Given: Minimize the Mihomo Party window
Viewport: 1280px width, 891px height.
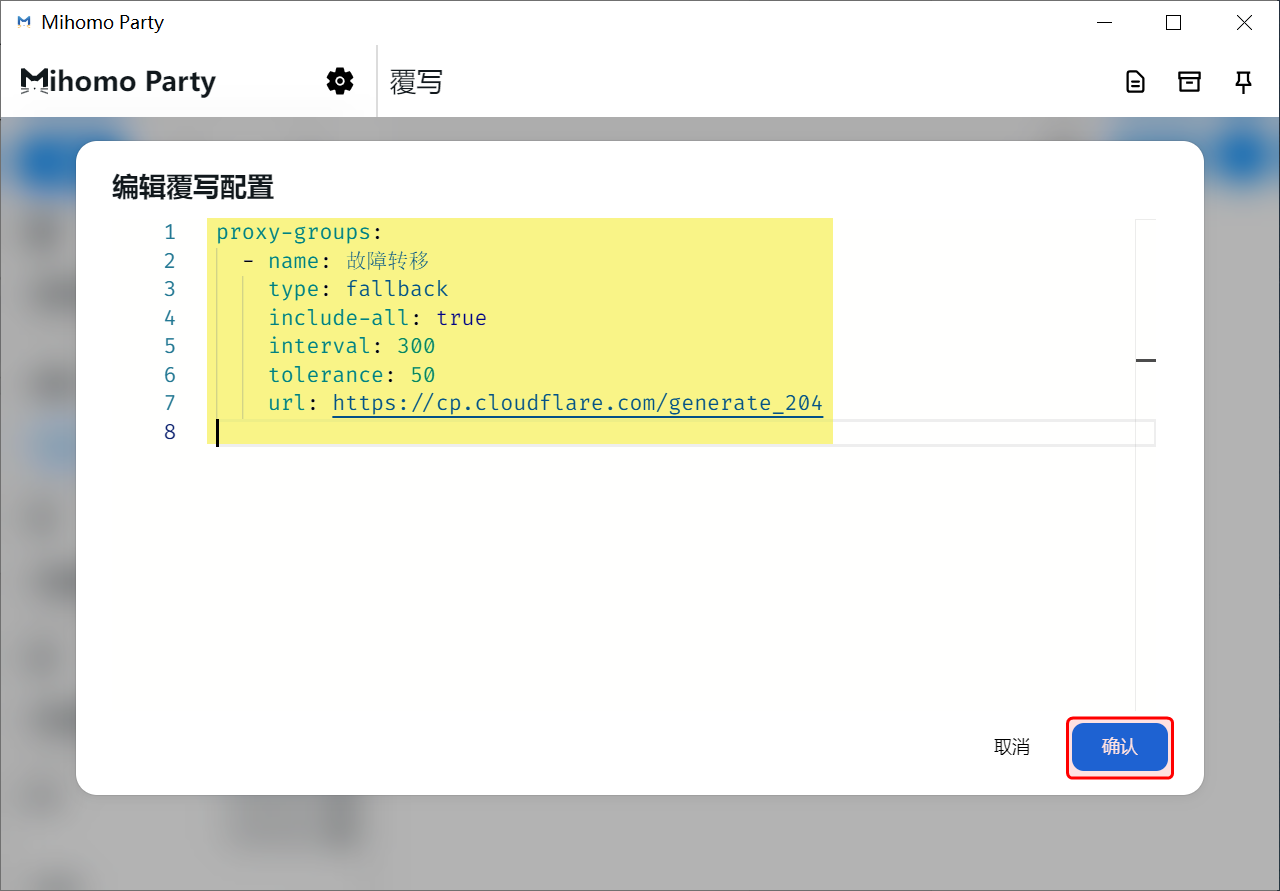Looking at the screenshot, I should pyautogui.click(x=1104, y=22).
